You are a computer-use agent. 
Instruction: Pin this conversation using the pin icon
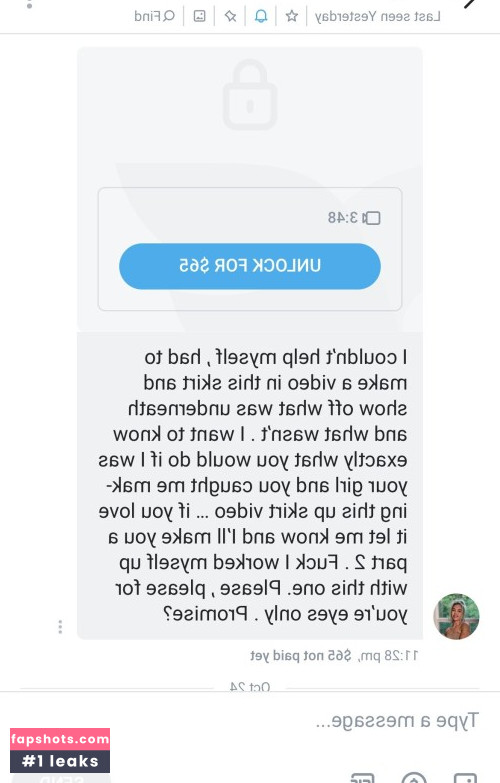230,16
